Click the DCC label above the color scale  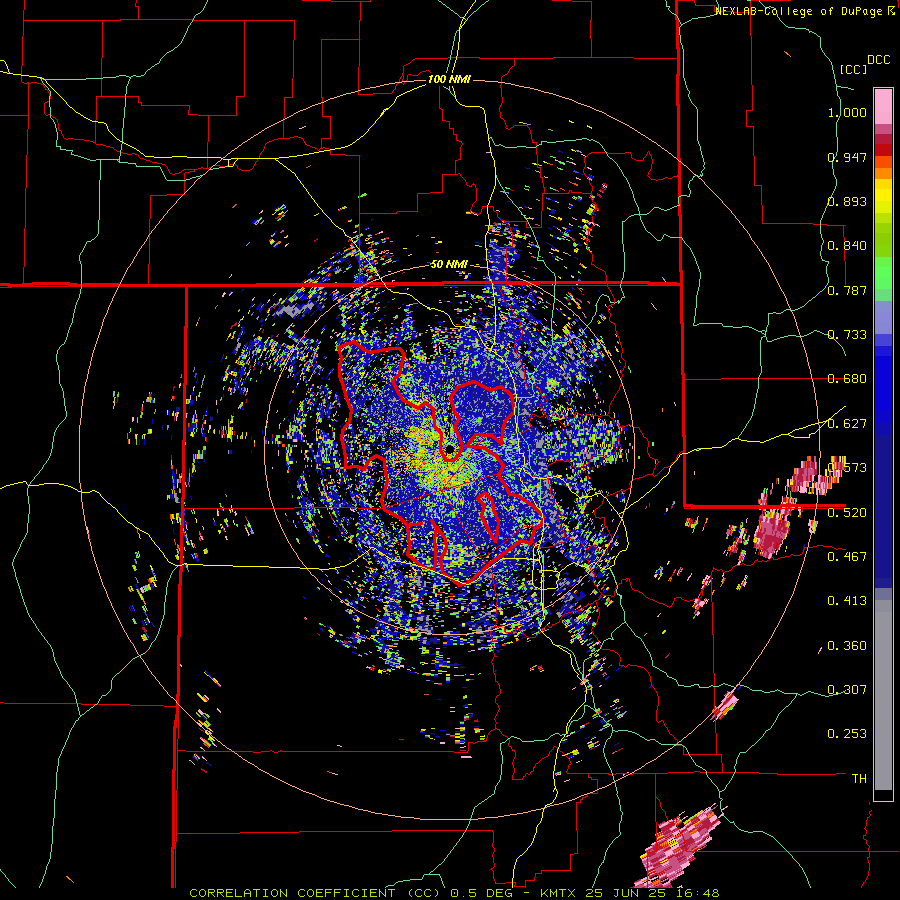[878, 60]
